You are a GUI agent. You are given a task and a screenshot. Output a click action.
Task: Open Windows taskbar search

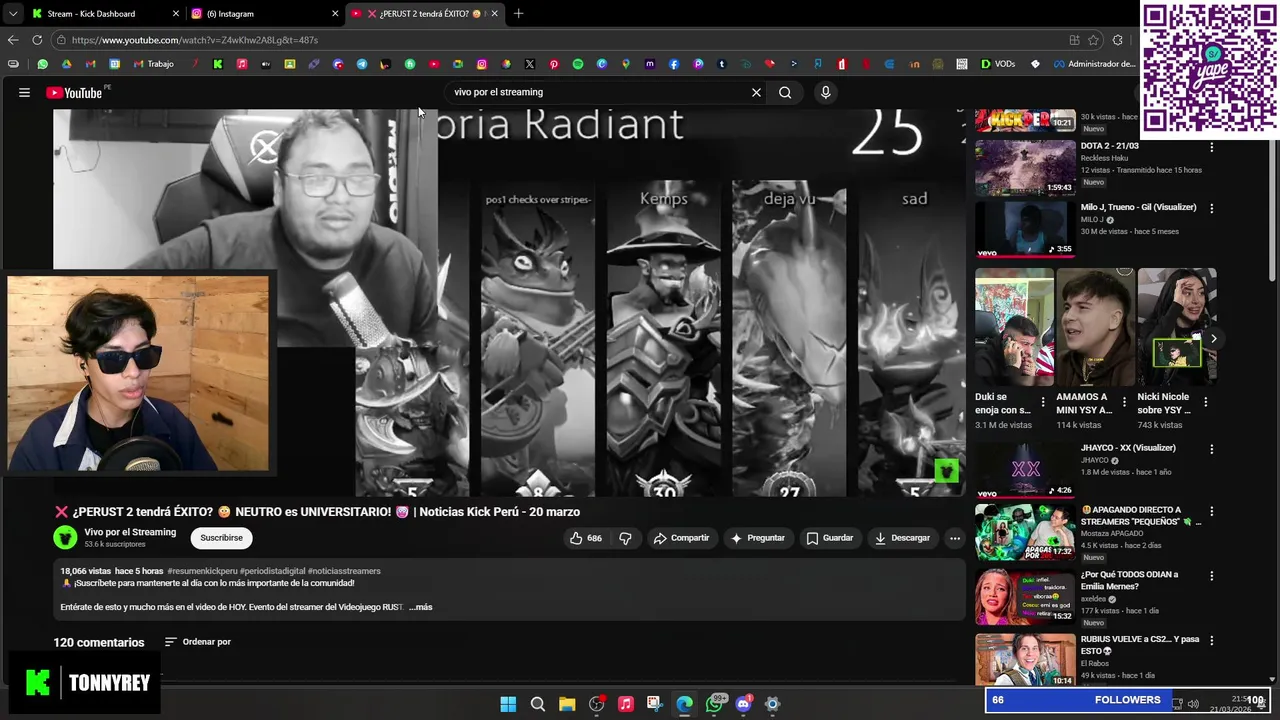pyautogui.click(x=538, y=704)
